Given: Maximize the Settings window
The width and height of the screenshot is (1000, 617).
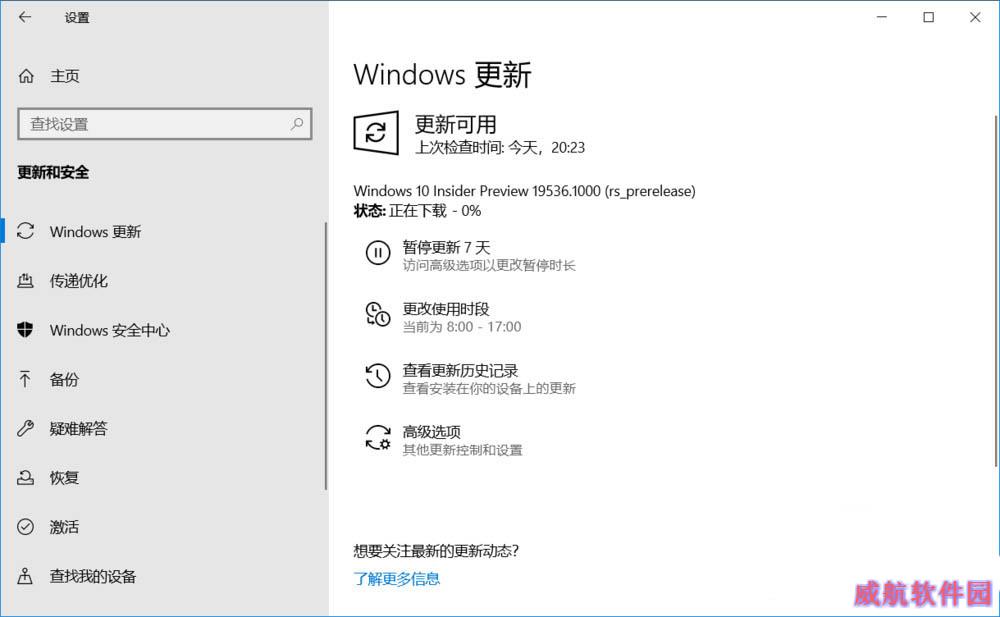Looking at the screenshot, I should click(929, 17).
